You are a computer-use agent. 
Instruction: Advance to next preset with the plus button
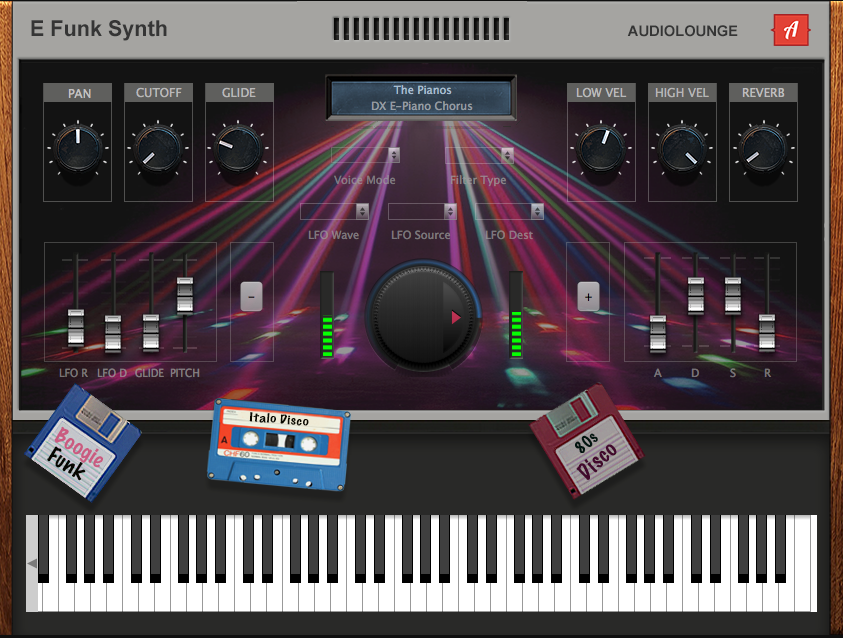coord(588,297)
